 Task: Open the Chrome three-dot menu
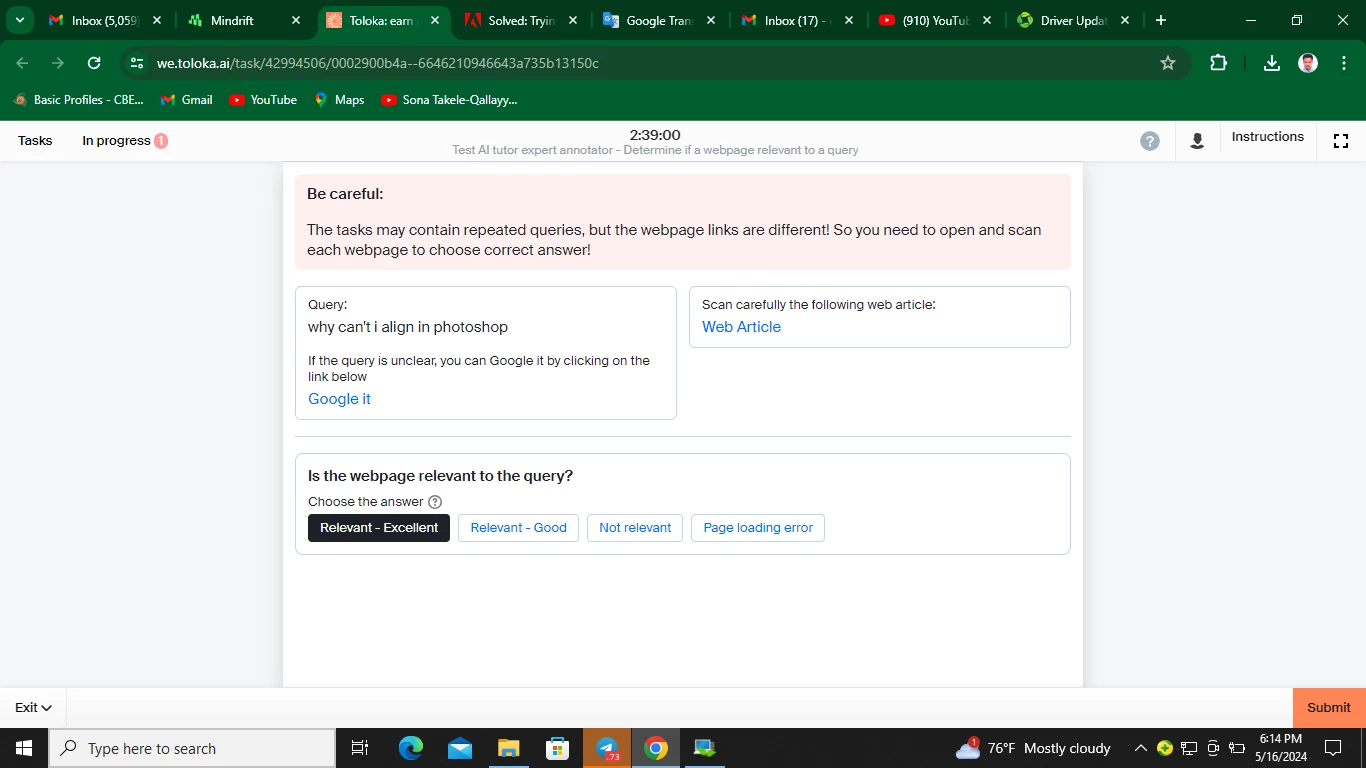(1342, 63)
